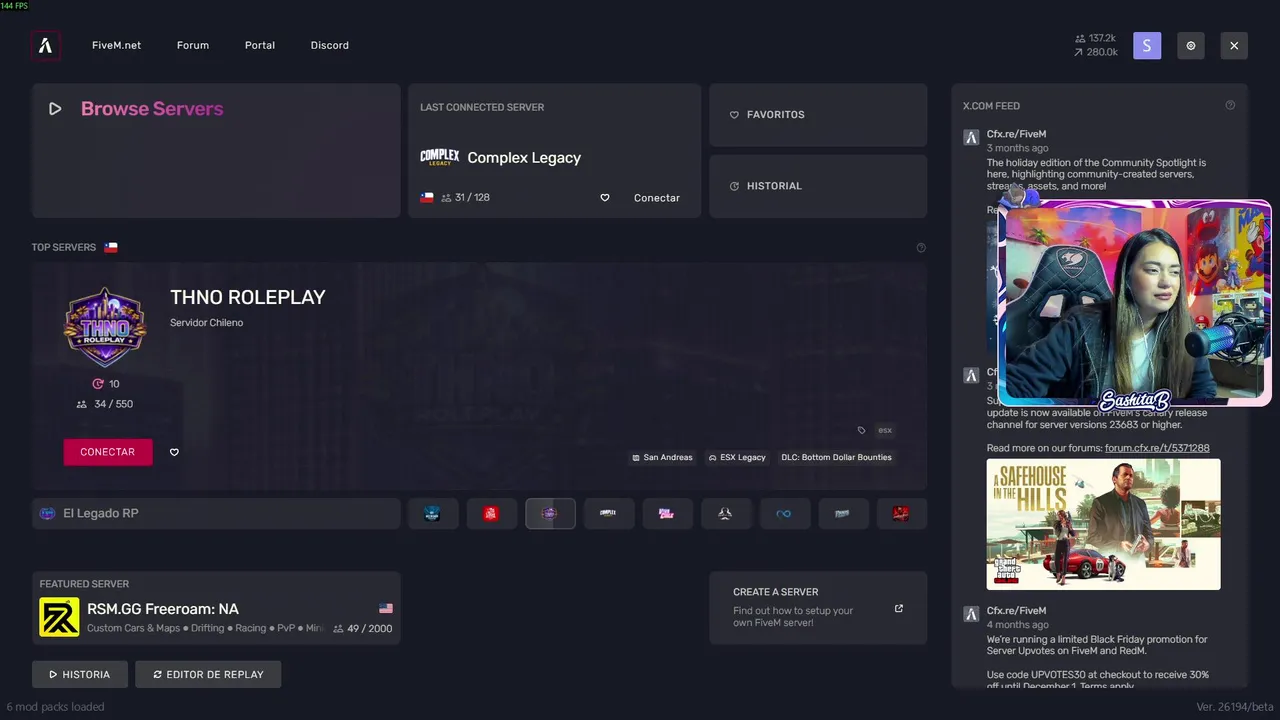Open the Favoritos list
The image size is (1280, 720).
(818, 115)
